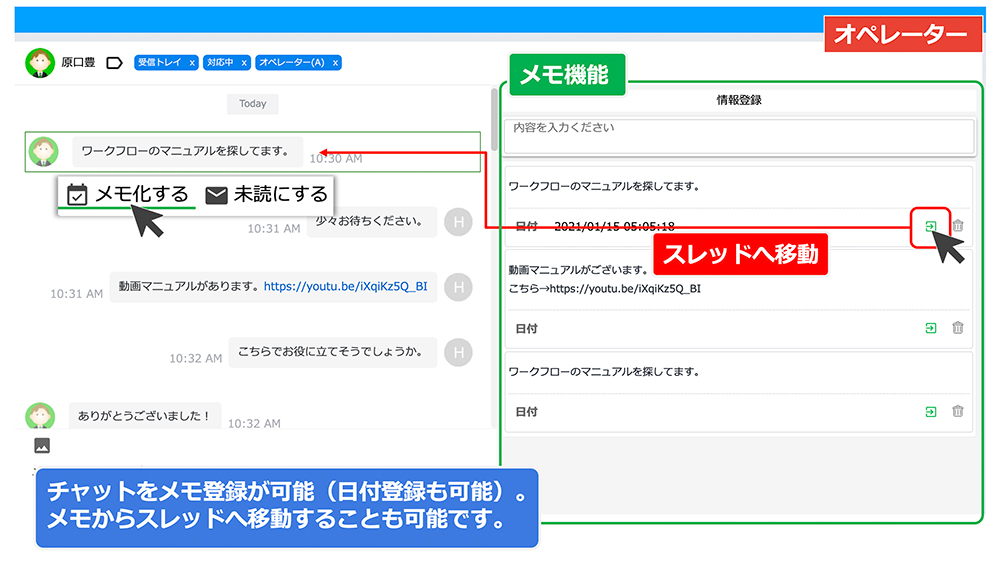Viewport: 1000px width, 566px height.
Task: Click the message こちらでお役に立てそうでしょうか
Action: 332,352
